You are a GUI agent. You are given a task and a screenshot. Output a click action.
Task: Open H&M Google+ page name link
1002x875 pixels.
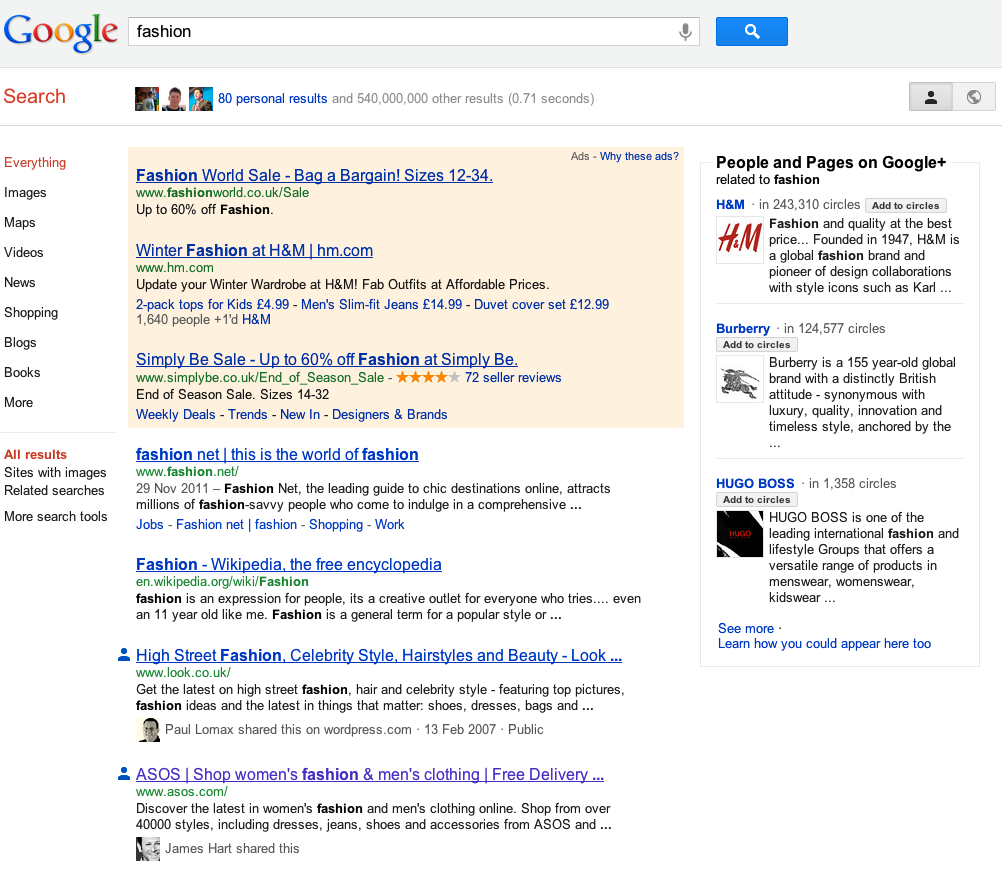tap(730, 205)
